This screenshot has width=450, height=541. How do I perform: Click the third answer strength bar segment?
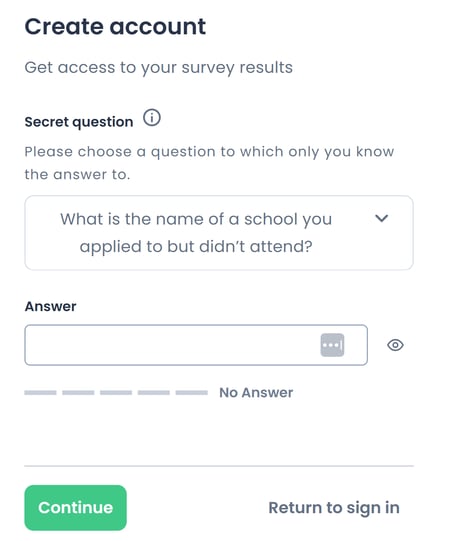[x=116, y=393]
